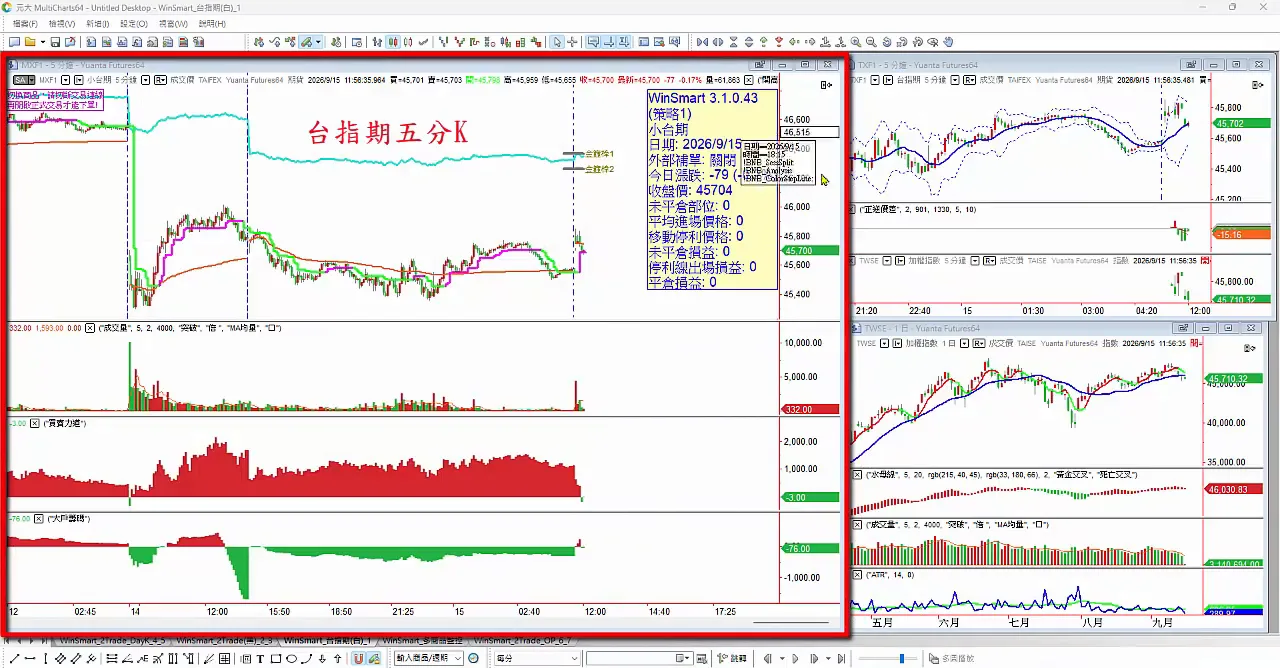
Task: Adjust the playback speed slider
Action: coord(901,659)
